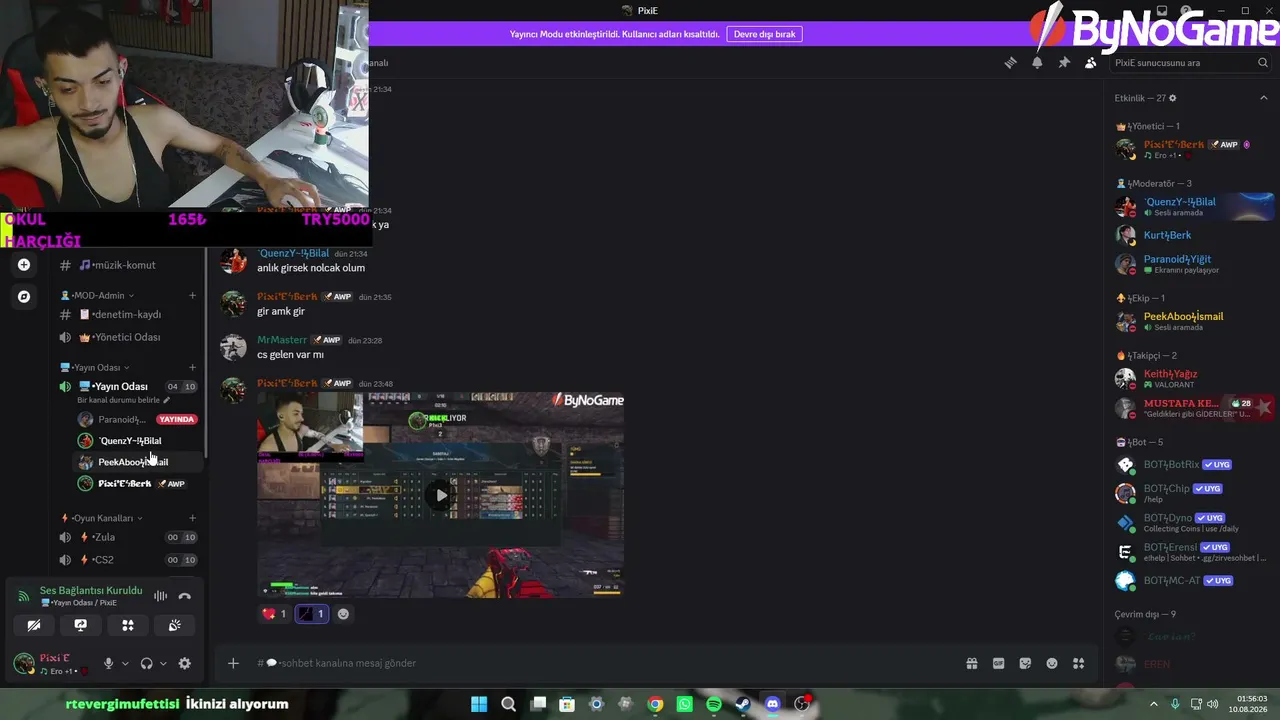Open input device options arrow beside microphone
This screenshot has height=720, width=1280.
[125, 663]
